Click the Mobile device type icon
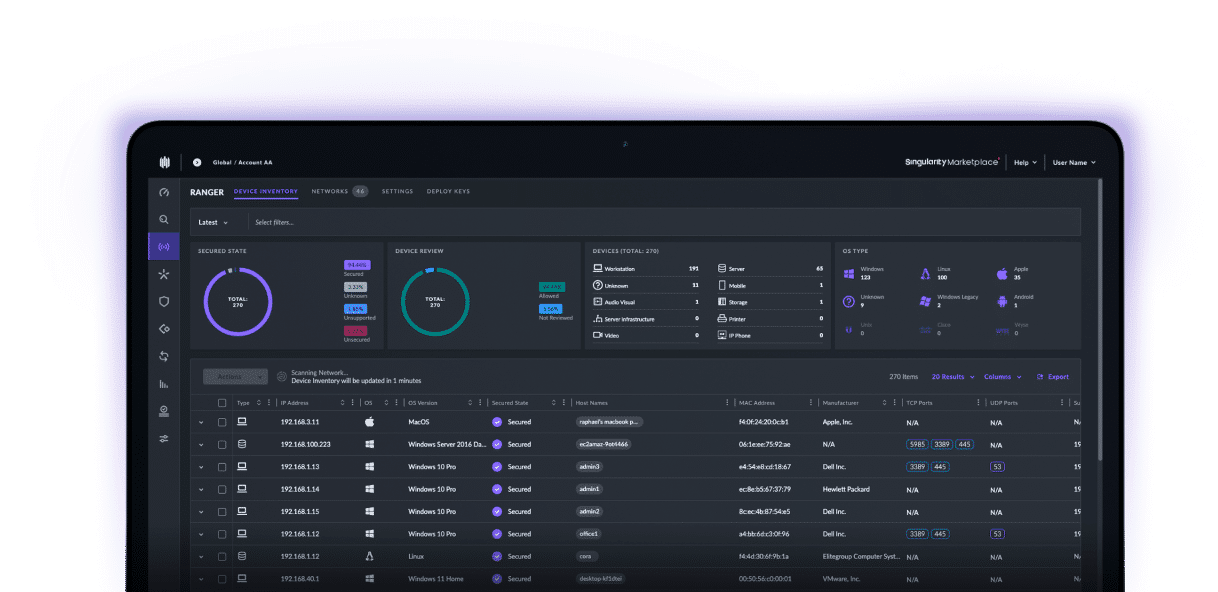 tap(722, 285)
